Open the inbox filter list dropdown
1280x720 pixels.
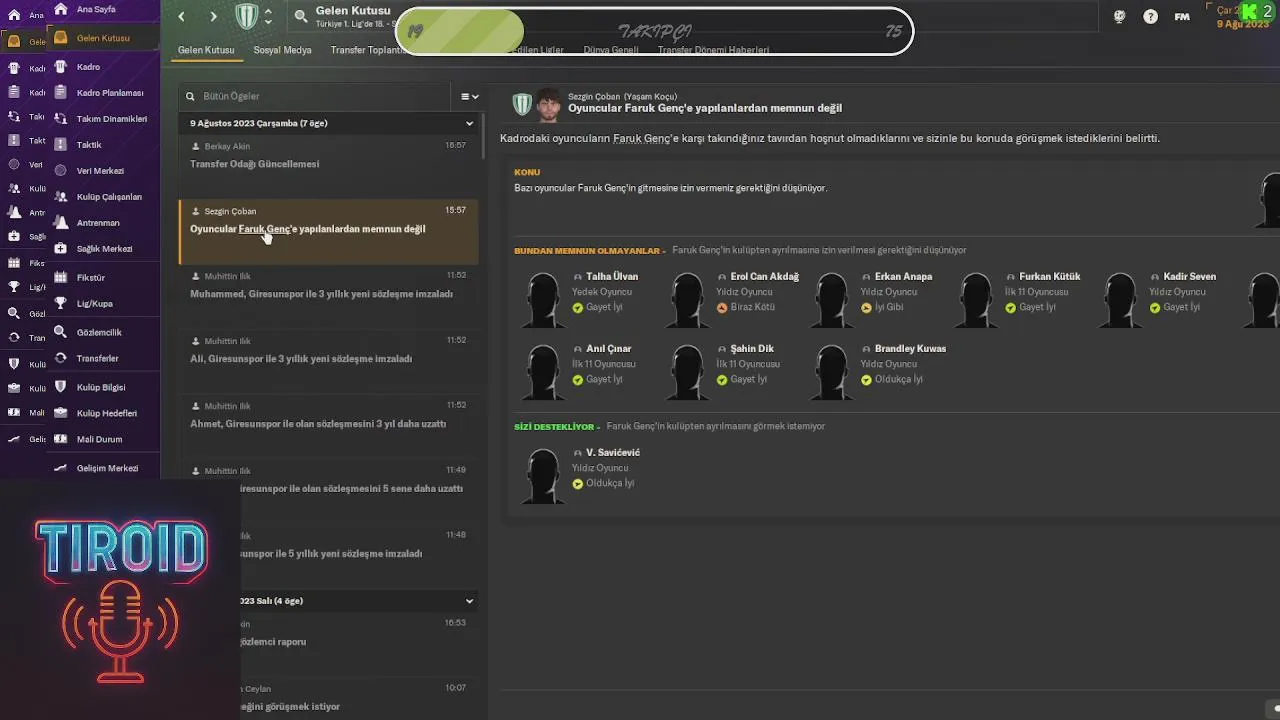click(x=469, y=96)
